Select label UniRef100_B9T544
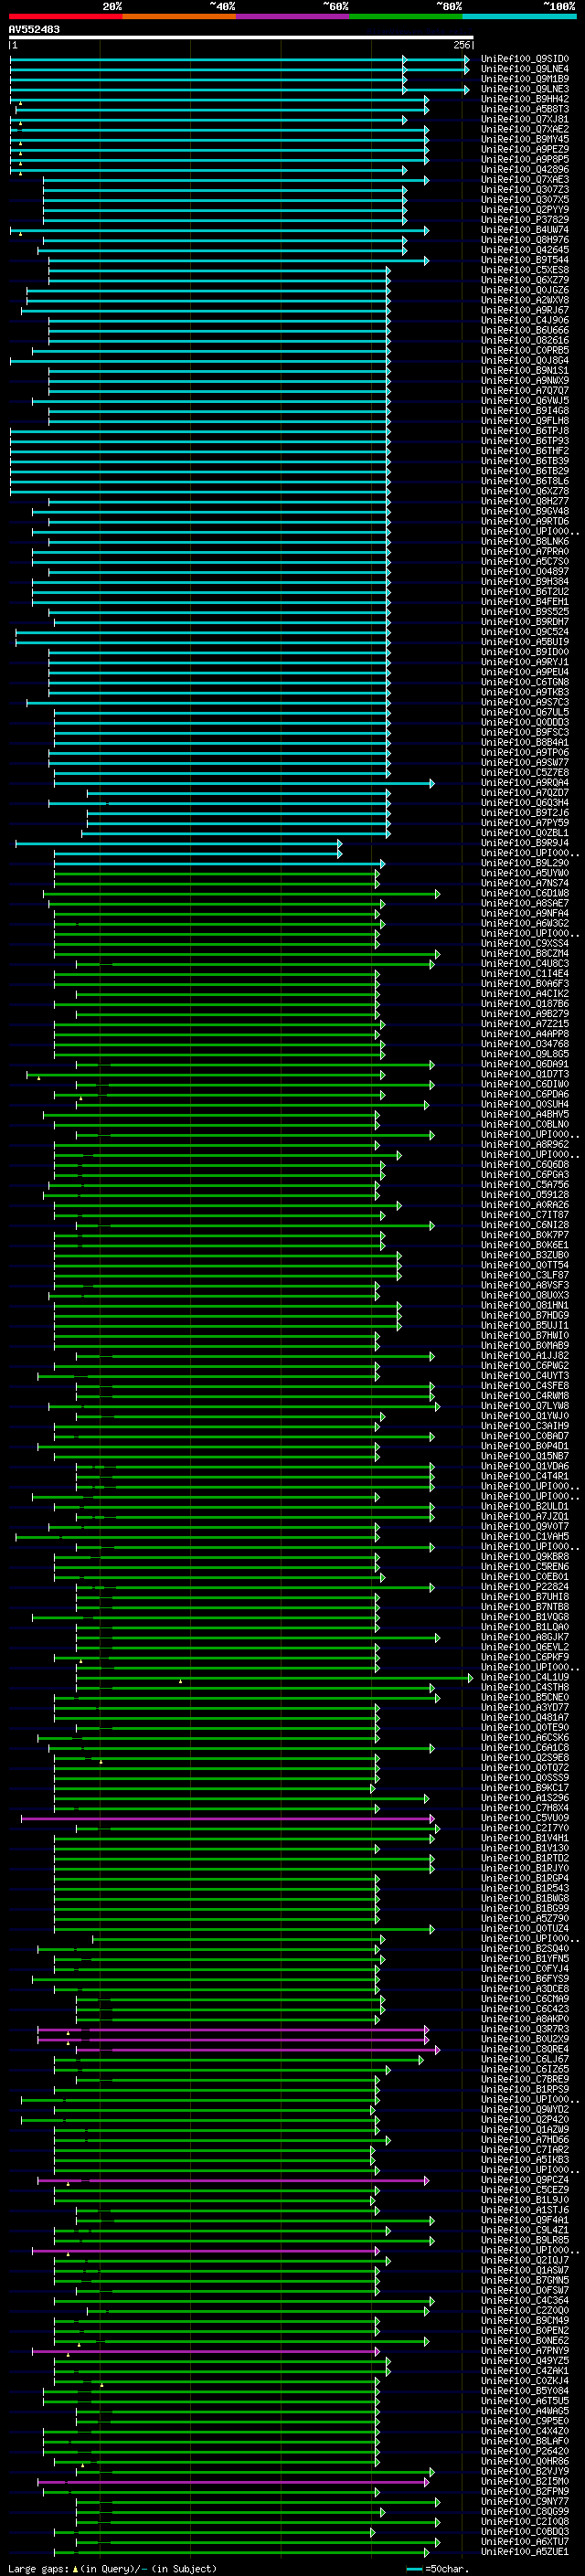Screen dimensions: 585x2576 [525, 260]
